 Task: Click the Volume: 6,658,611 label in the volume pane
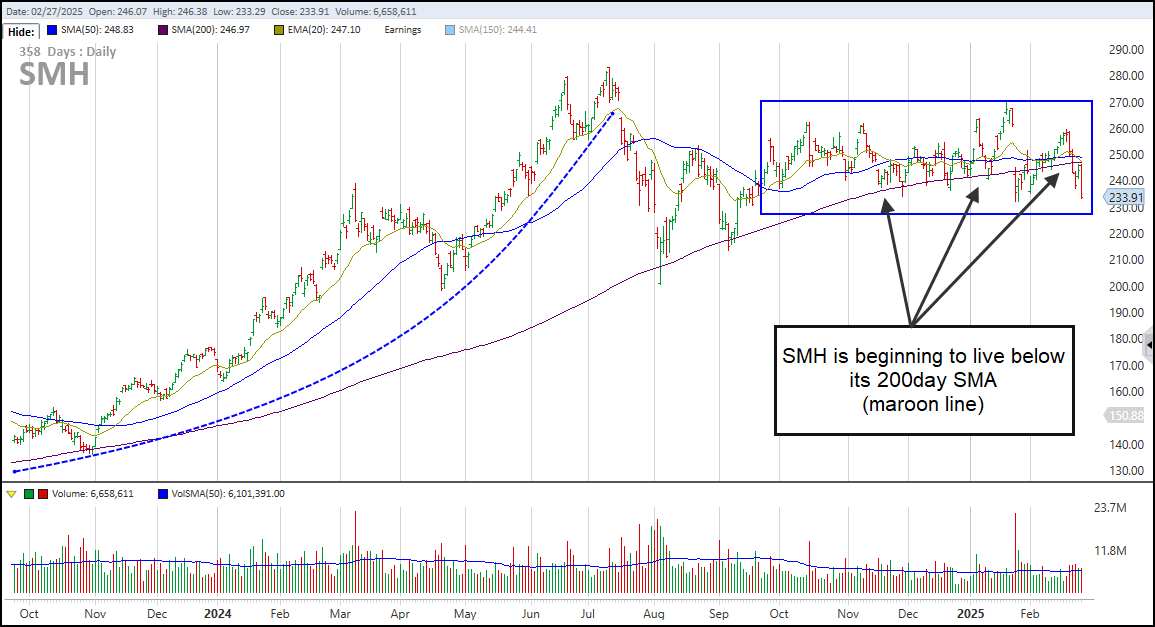(x=93, y=494)
